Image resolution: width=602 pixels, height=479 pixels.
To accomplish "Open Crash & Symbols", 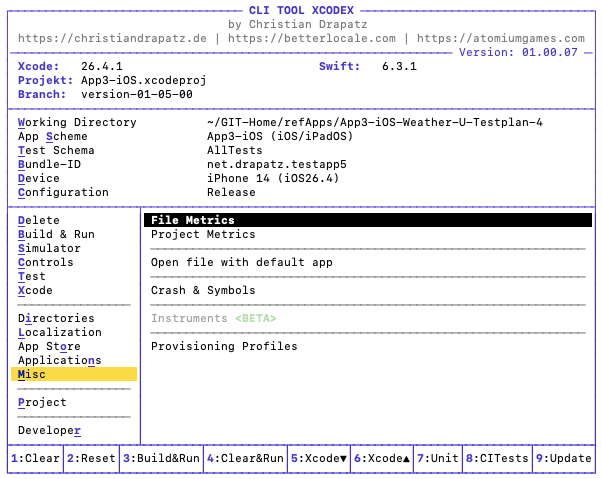I will 203,290.
